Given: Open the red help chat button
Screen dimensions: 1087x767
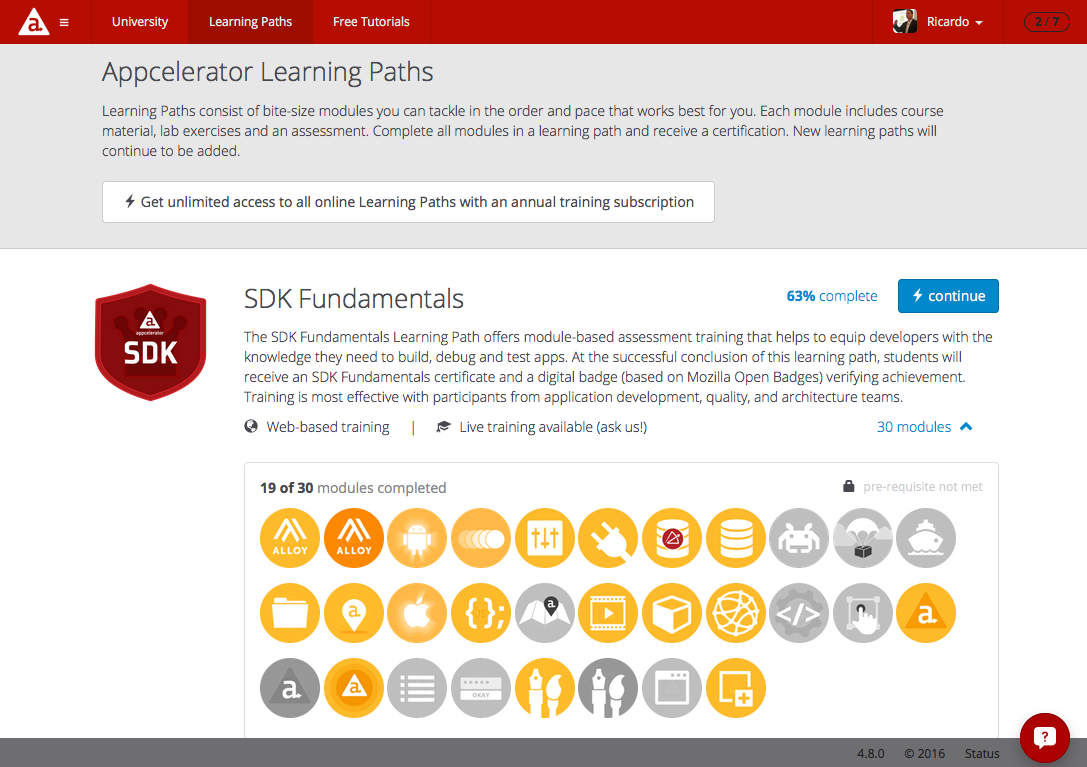Looking at the screenshot, I should click(1045, 737).
